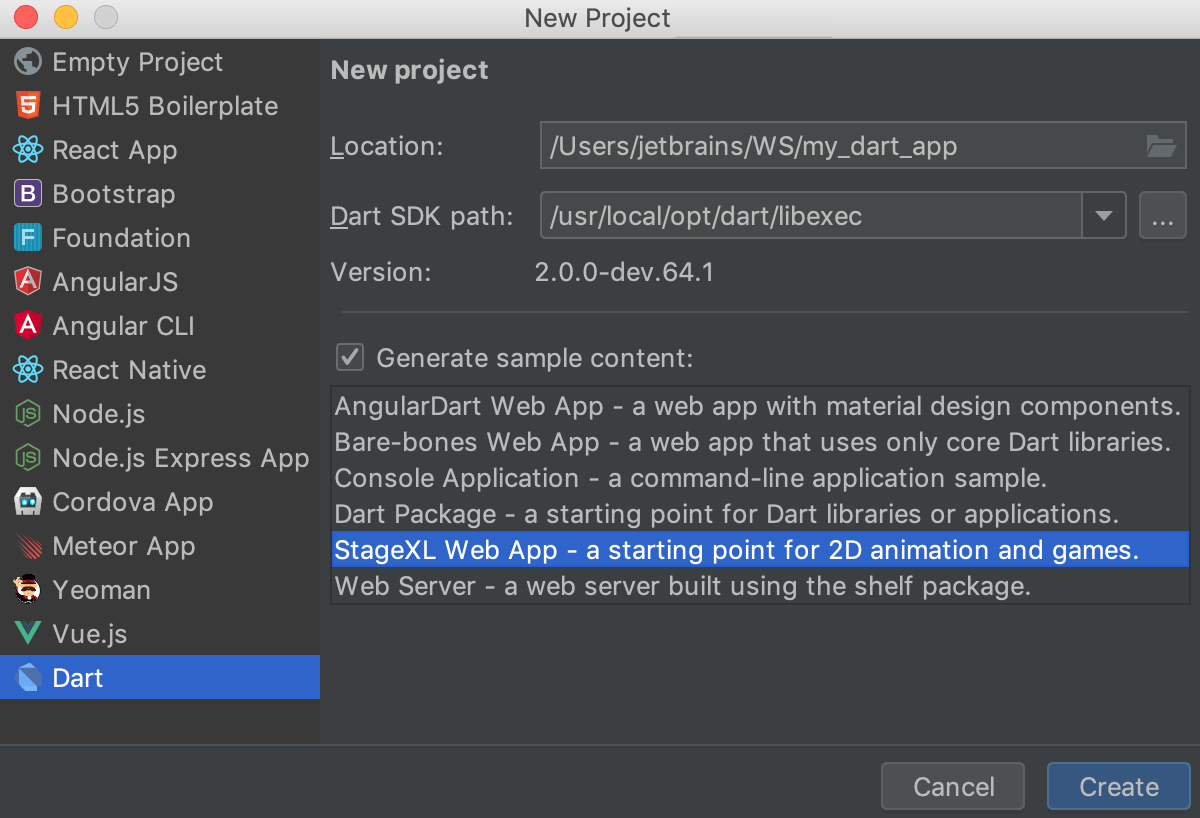Select Empty Project label in list
This screenshot has height=818, width=1200.
point(138,62)
